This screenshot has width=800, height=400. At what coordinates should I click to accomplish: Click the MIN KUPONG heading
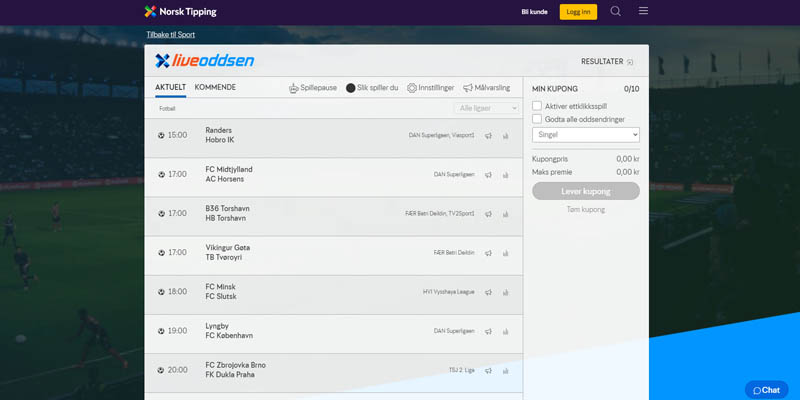tap(555, 89)
